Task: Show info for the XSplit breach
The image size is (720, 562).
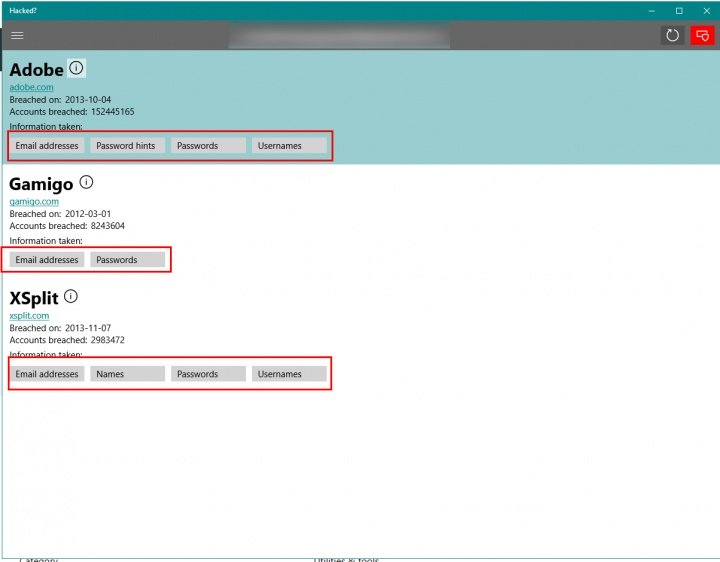Action: pyautogui.click(x=71, y=296)
